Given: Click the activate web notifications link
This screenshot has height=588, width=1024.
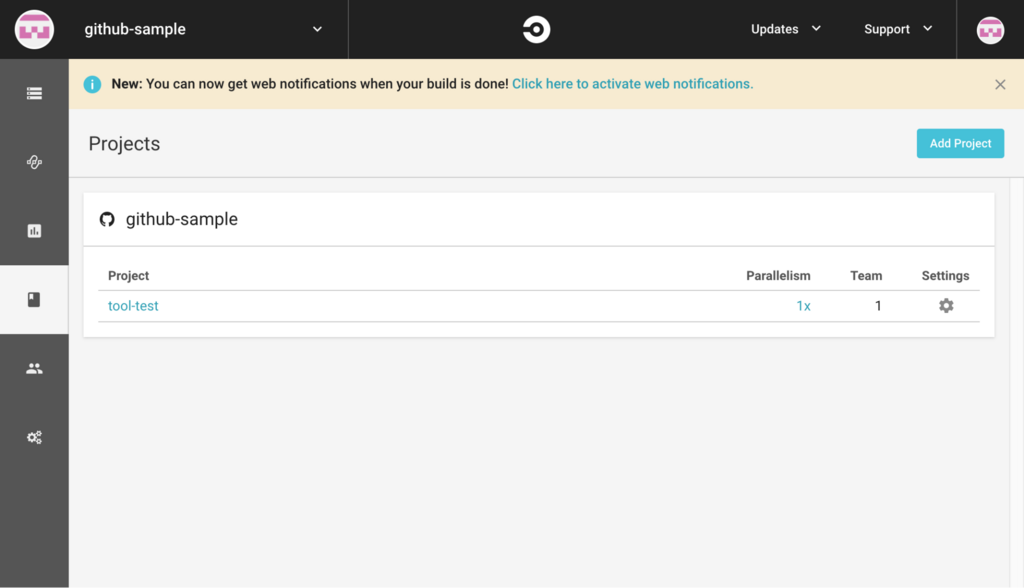Looking at the screenshot, I should [632, 84].
